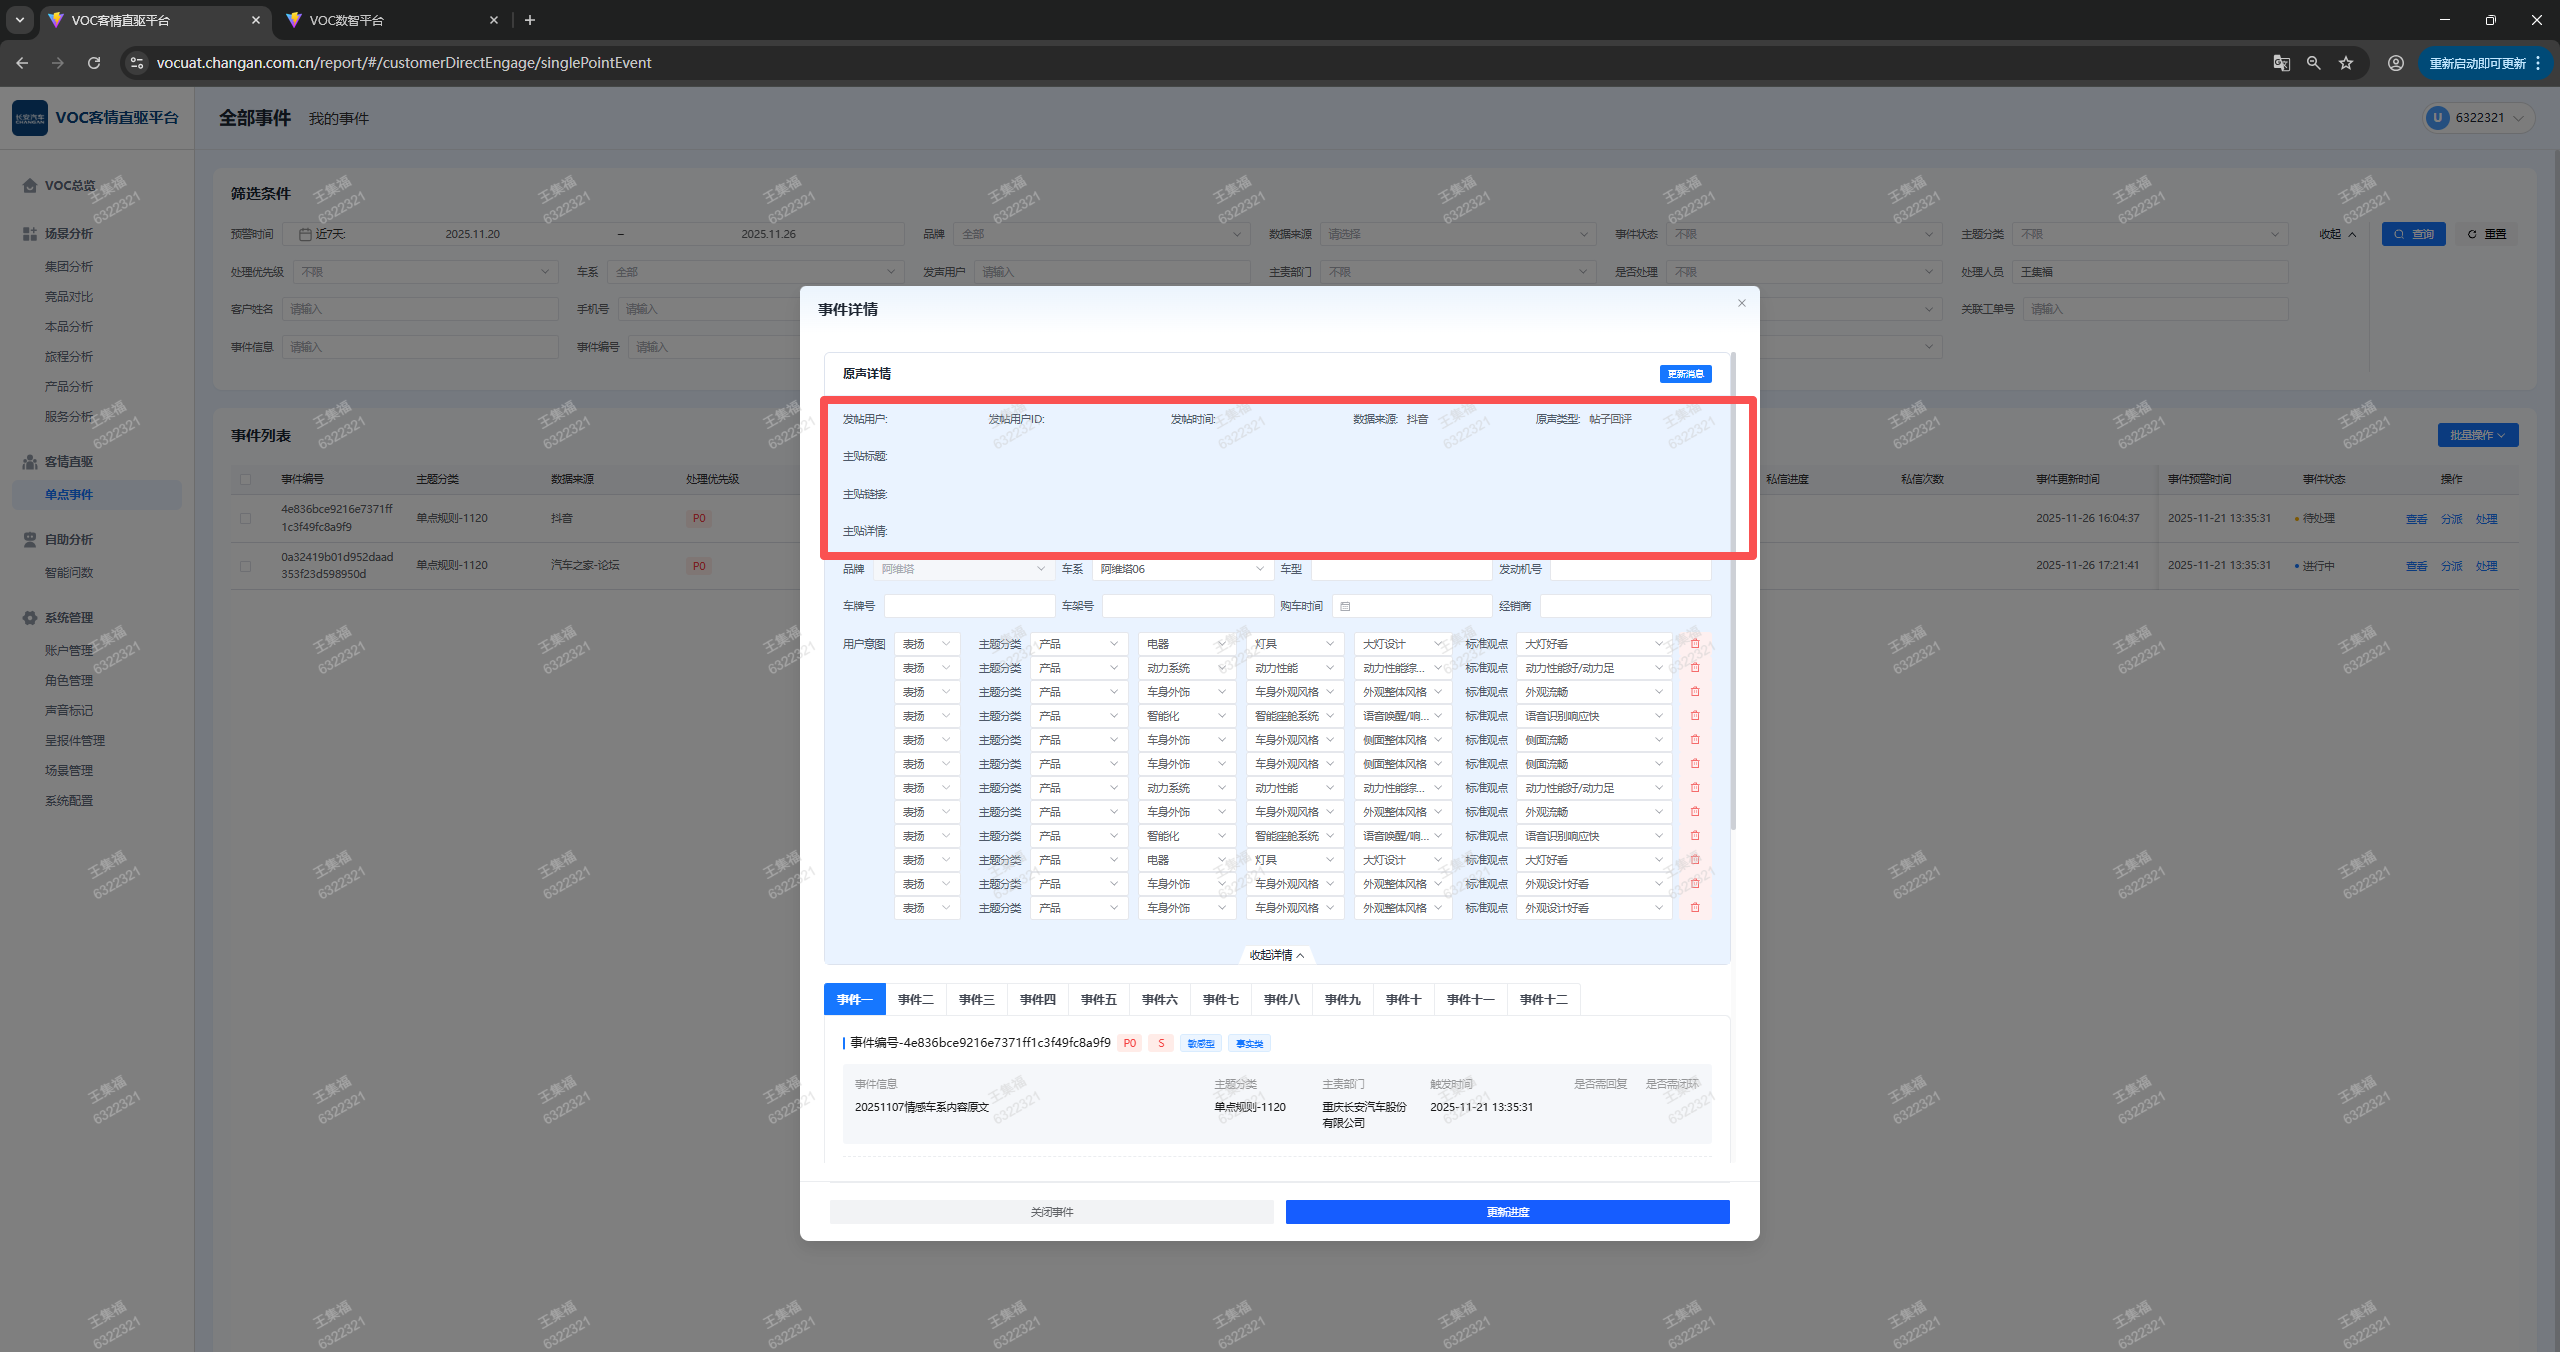Bookmark this page with the star icon
The image size is (2560, 1352).
click(x=2346, y=63)
